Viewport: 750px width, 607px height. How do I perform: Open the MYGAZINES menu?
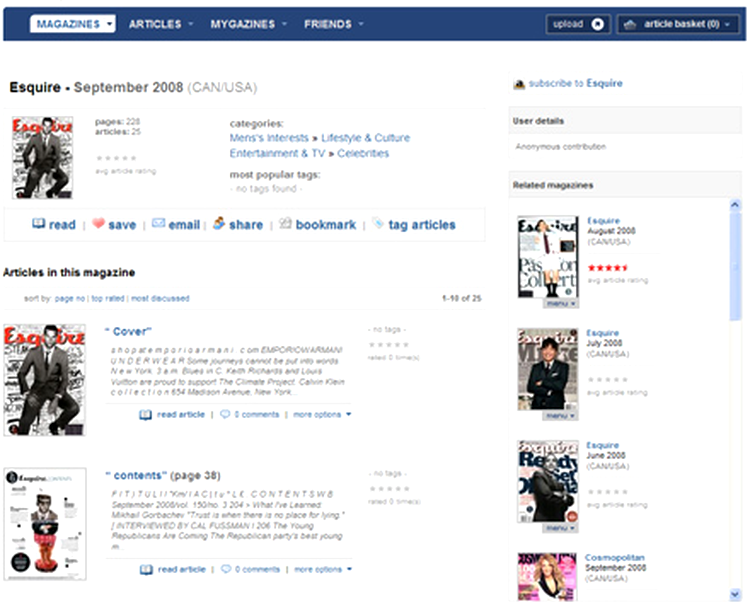pyautogui.click(x=248, y=24)
